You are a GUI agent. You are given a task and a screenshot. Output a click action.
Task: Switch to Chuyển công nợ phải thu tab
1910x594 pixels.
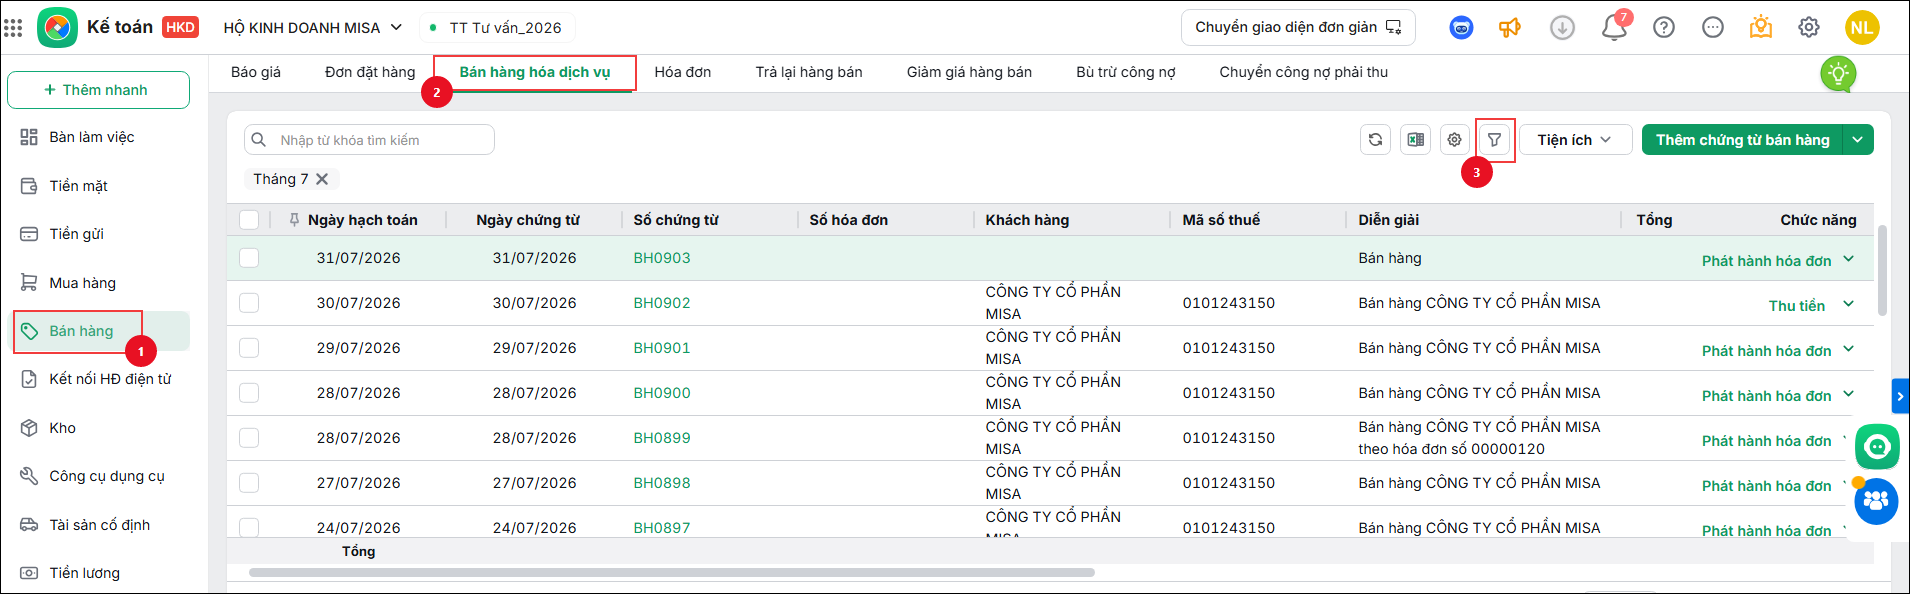point(1303,72)
